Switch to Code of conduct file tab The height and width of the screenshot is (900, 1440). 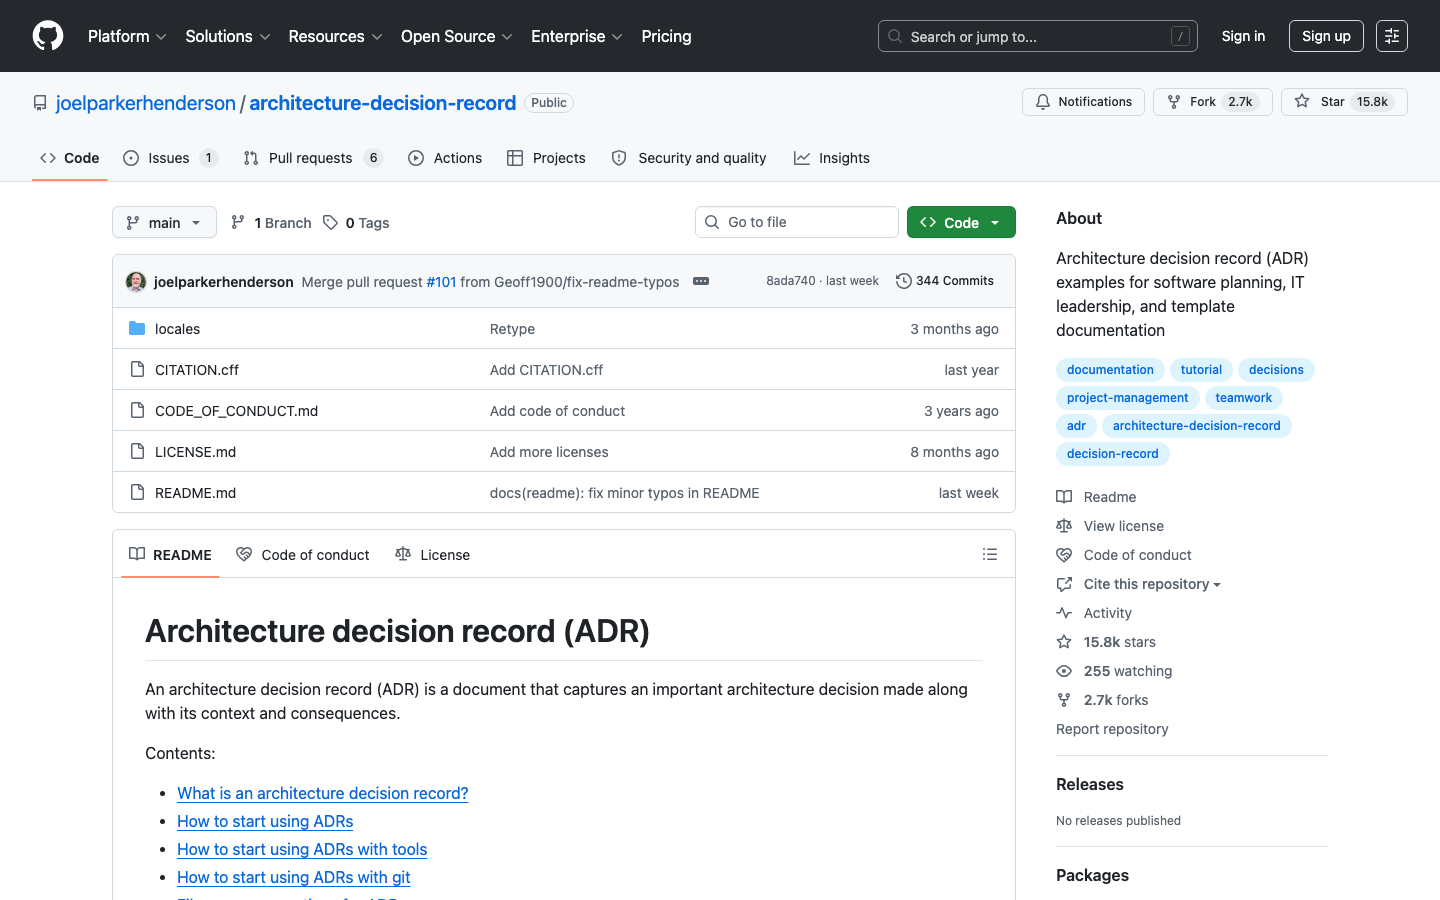pos(303,555)
